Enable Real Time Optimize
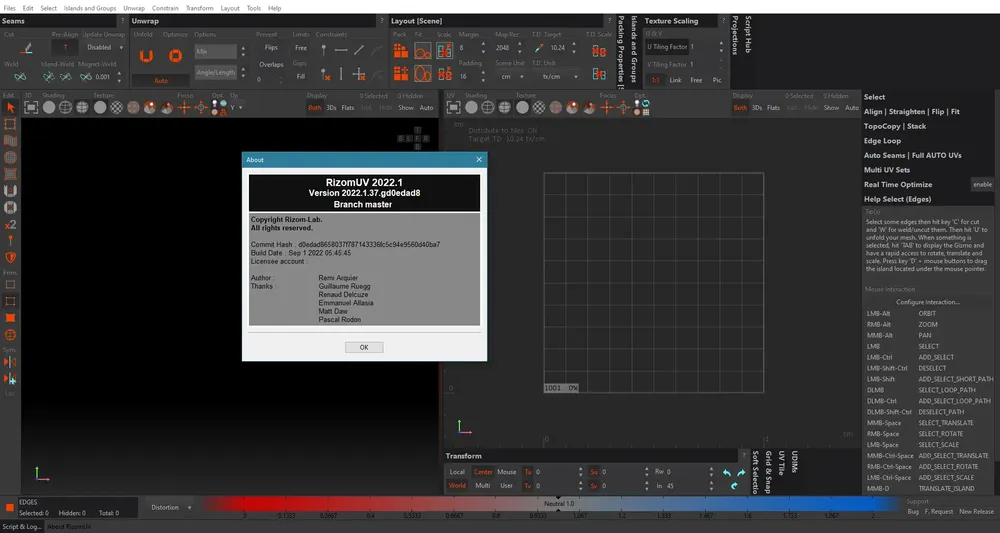 point(982,184)
